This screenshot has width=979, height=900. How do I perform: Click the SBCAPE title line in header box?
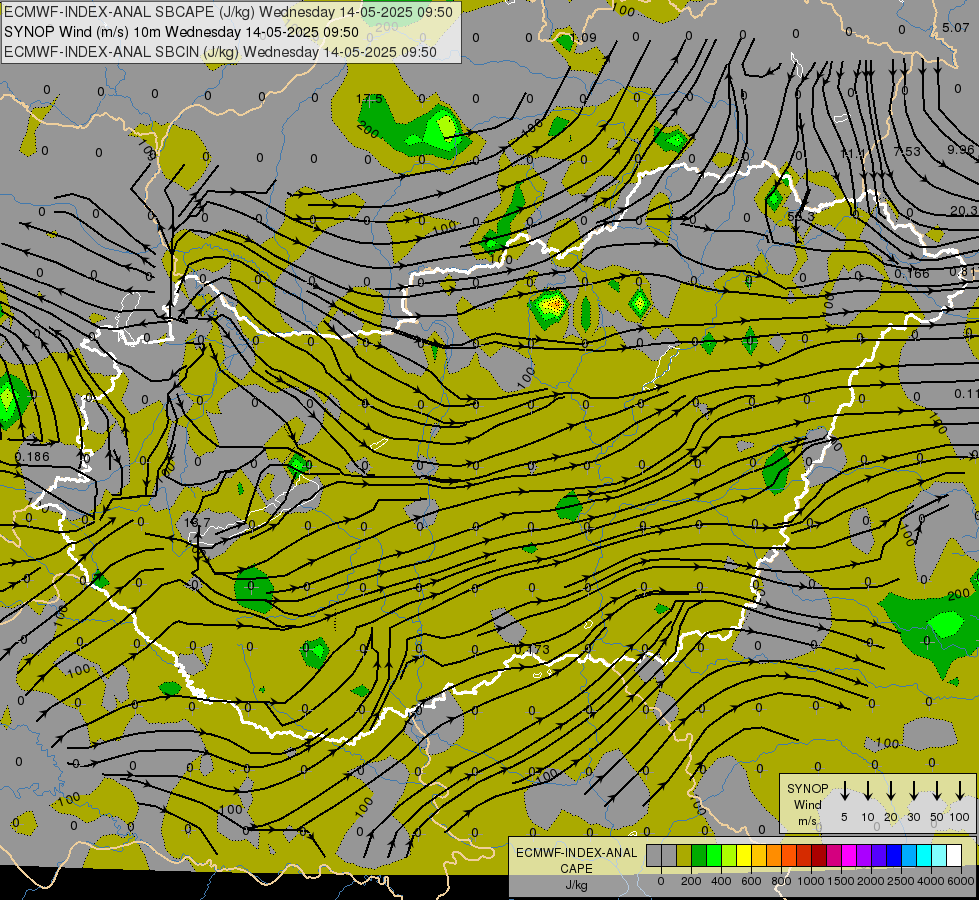pos(228,12)
